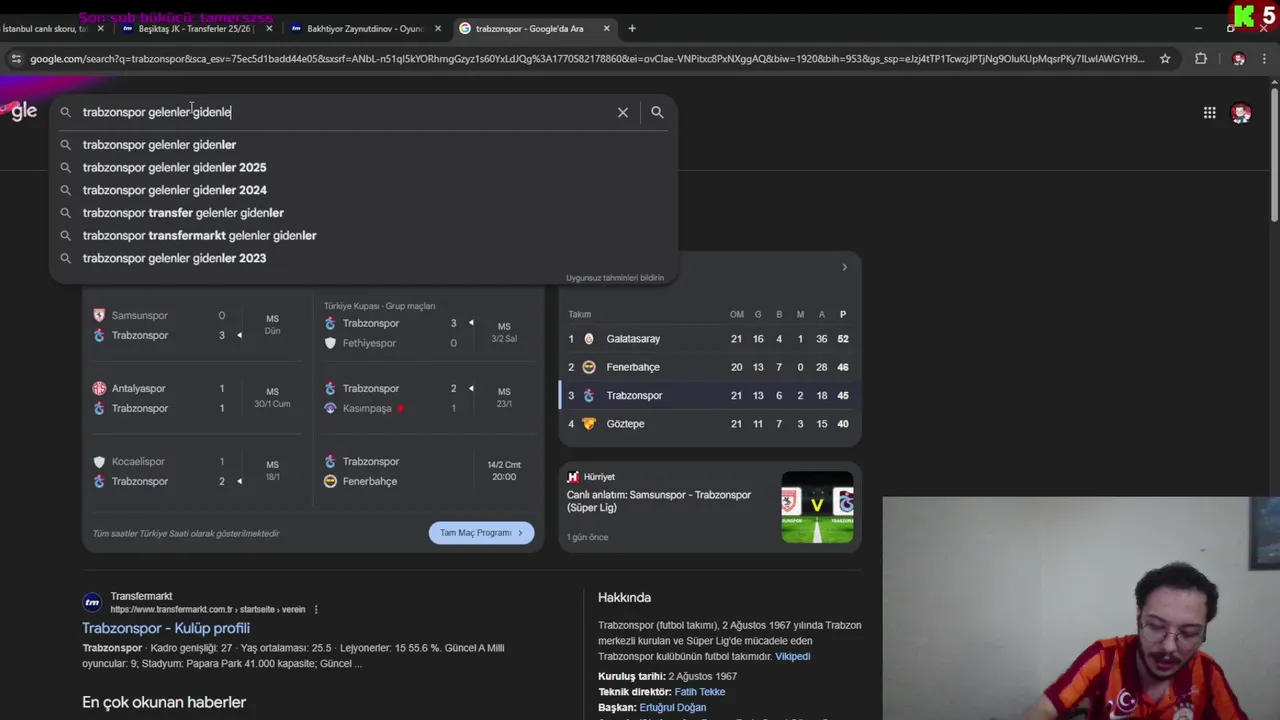Image resolution: width=1280 pixels, height=720 pixels.
Task: Expand standings with right chevron arrow
Action: coord(844,267)
